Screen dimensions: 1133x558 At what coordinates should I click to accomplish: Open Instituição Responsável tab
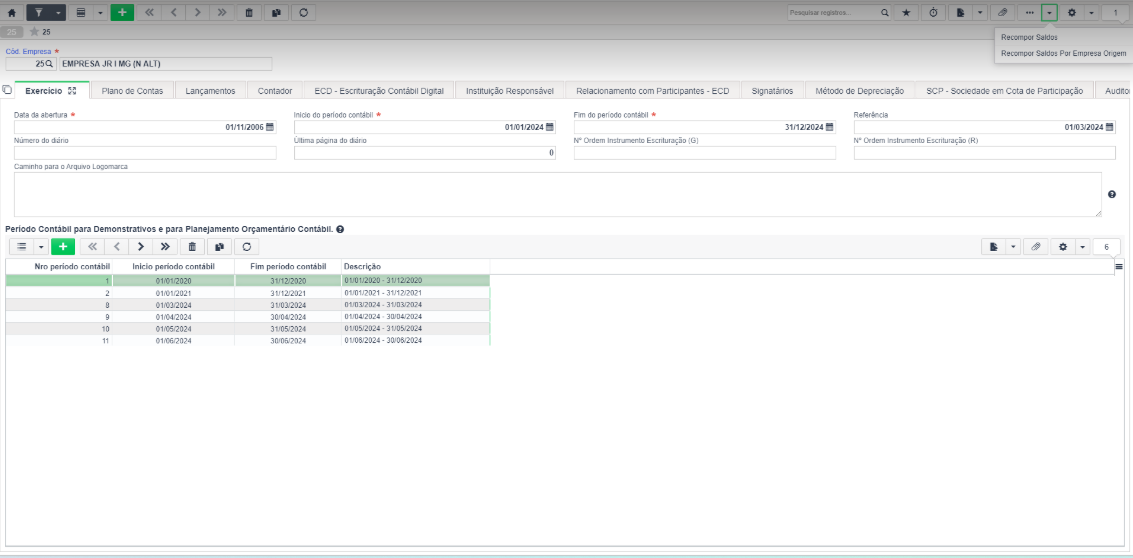click(509, 90)
